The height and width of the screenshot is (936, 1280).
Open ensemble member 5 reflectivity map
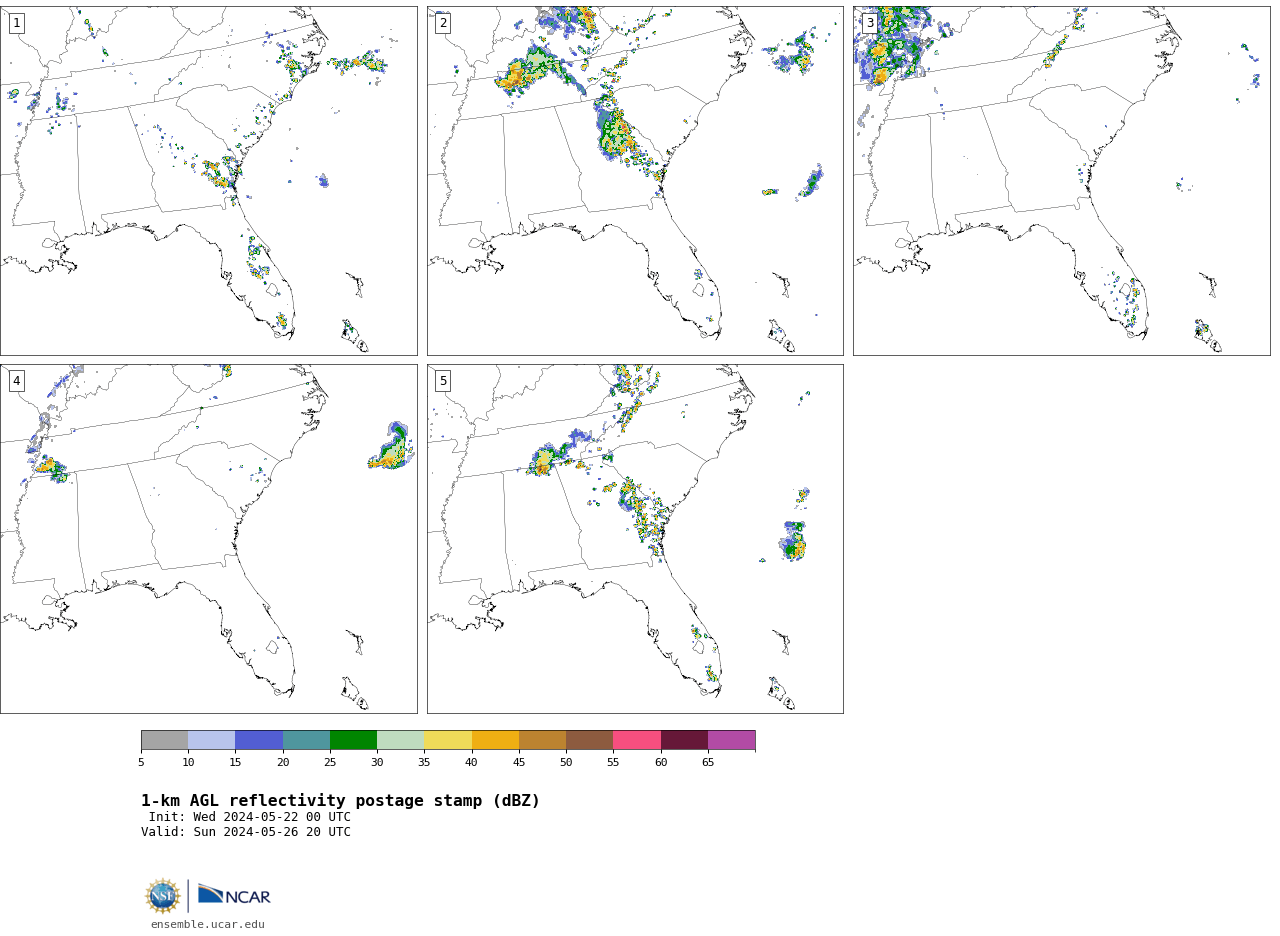coord(635,539)
